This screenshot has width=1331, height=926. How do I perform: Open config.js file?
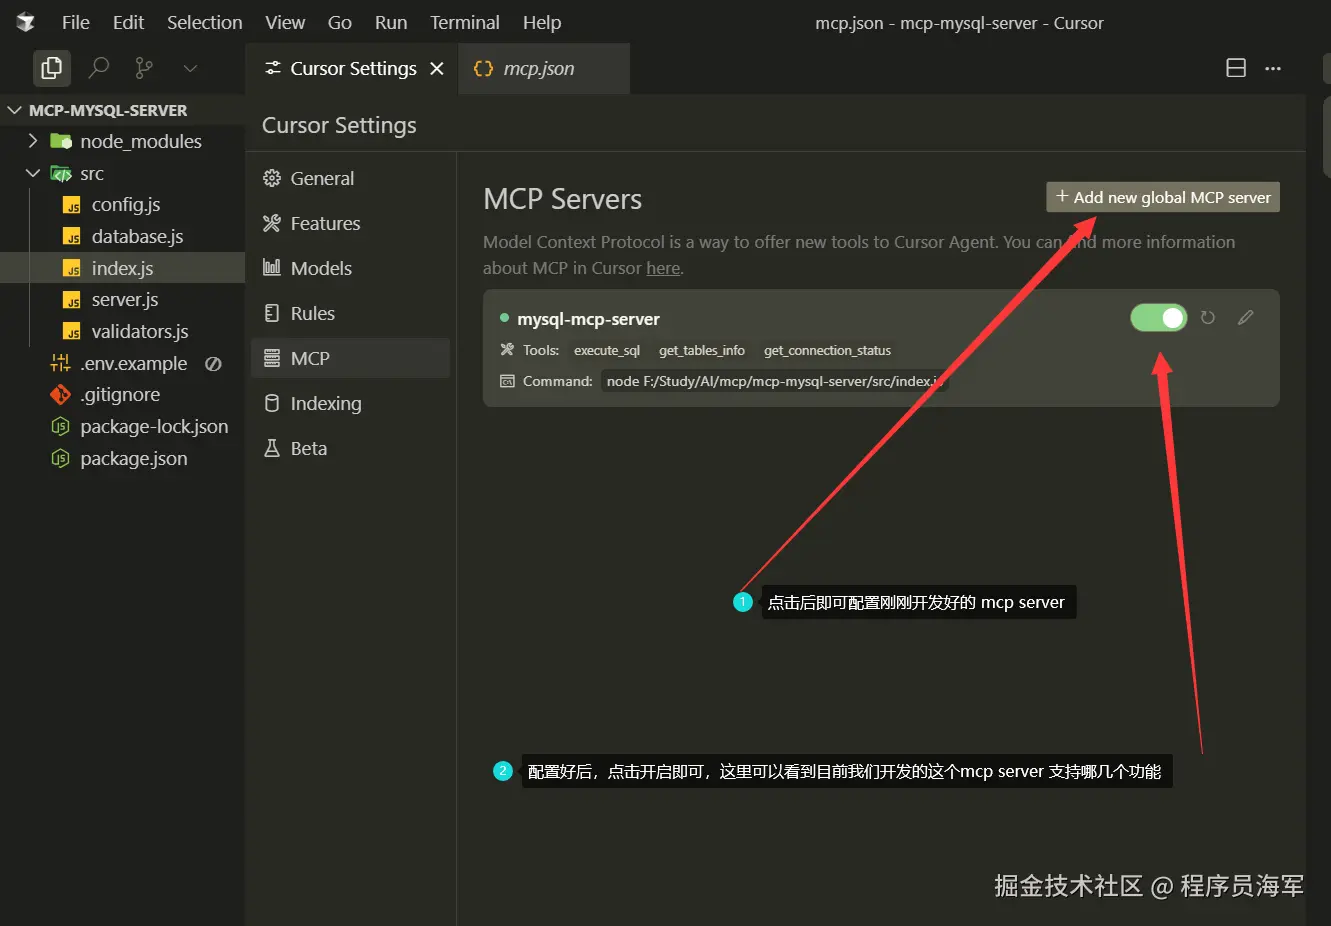coord(122,204)
